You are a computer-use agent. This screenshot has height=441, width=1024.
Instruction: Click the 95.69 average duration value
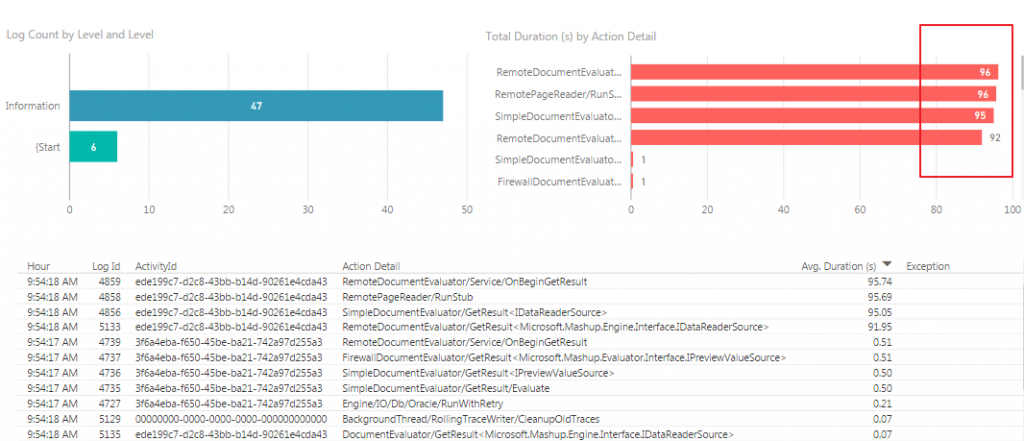point(879,297)
